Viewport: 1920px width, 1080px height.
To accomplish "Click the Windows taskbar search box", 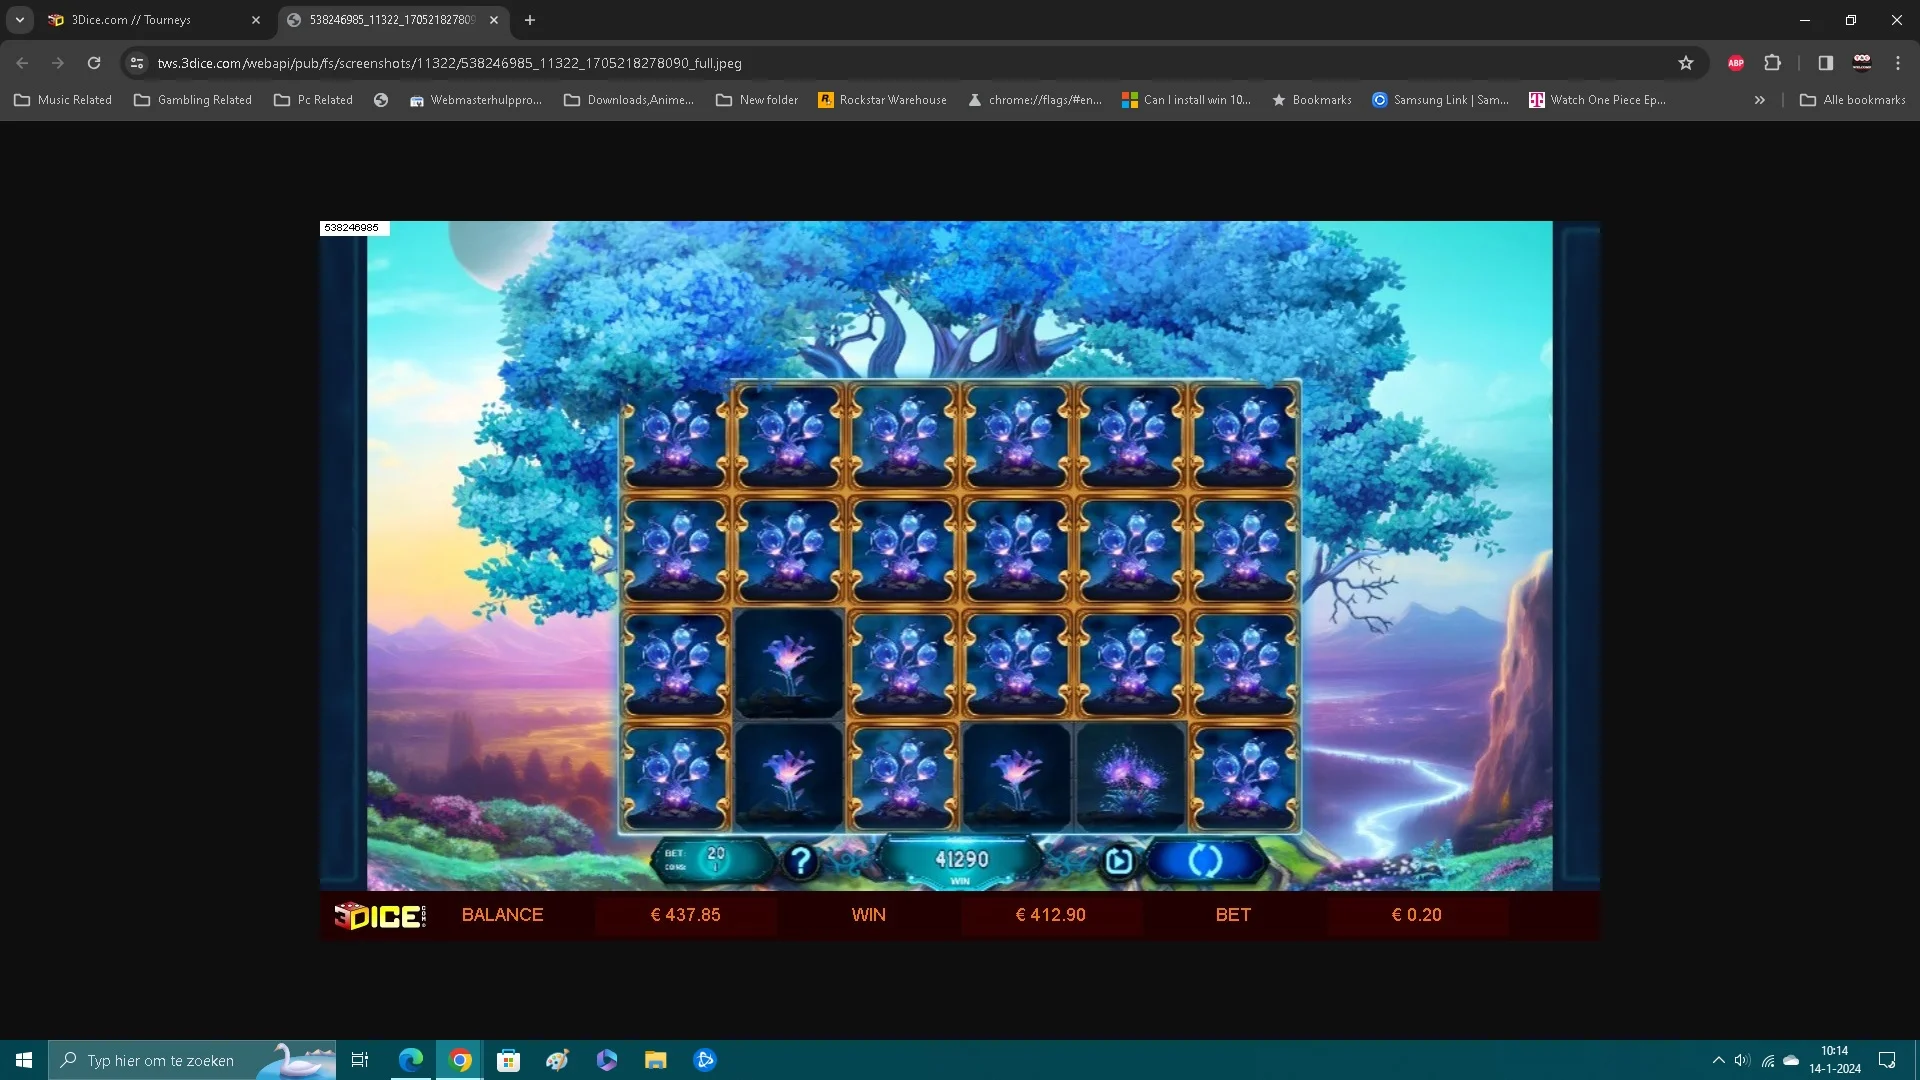I will click(x=192, y=1060).
